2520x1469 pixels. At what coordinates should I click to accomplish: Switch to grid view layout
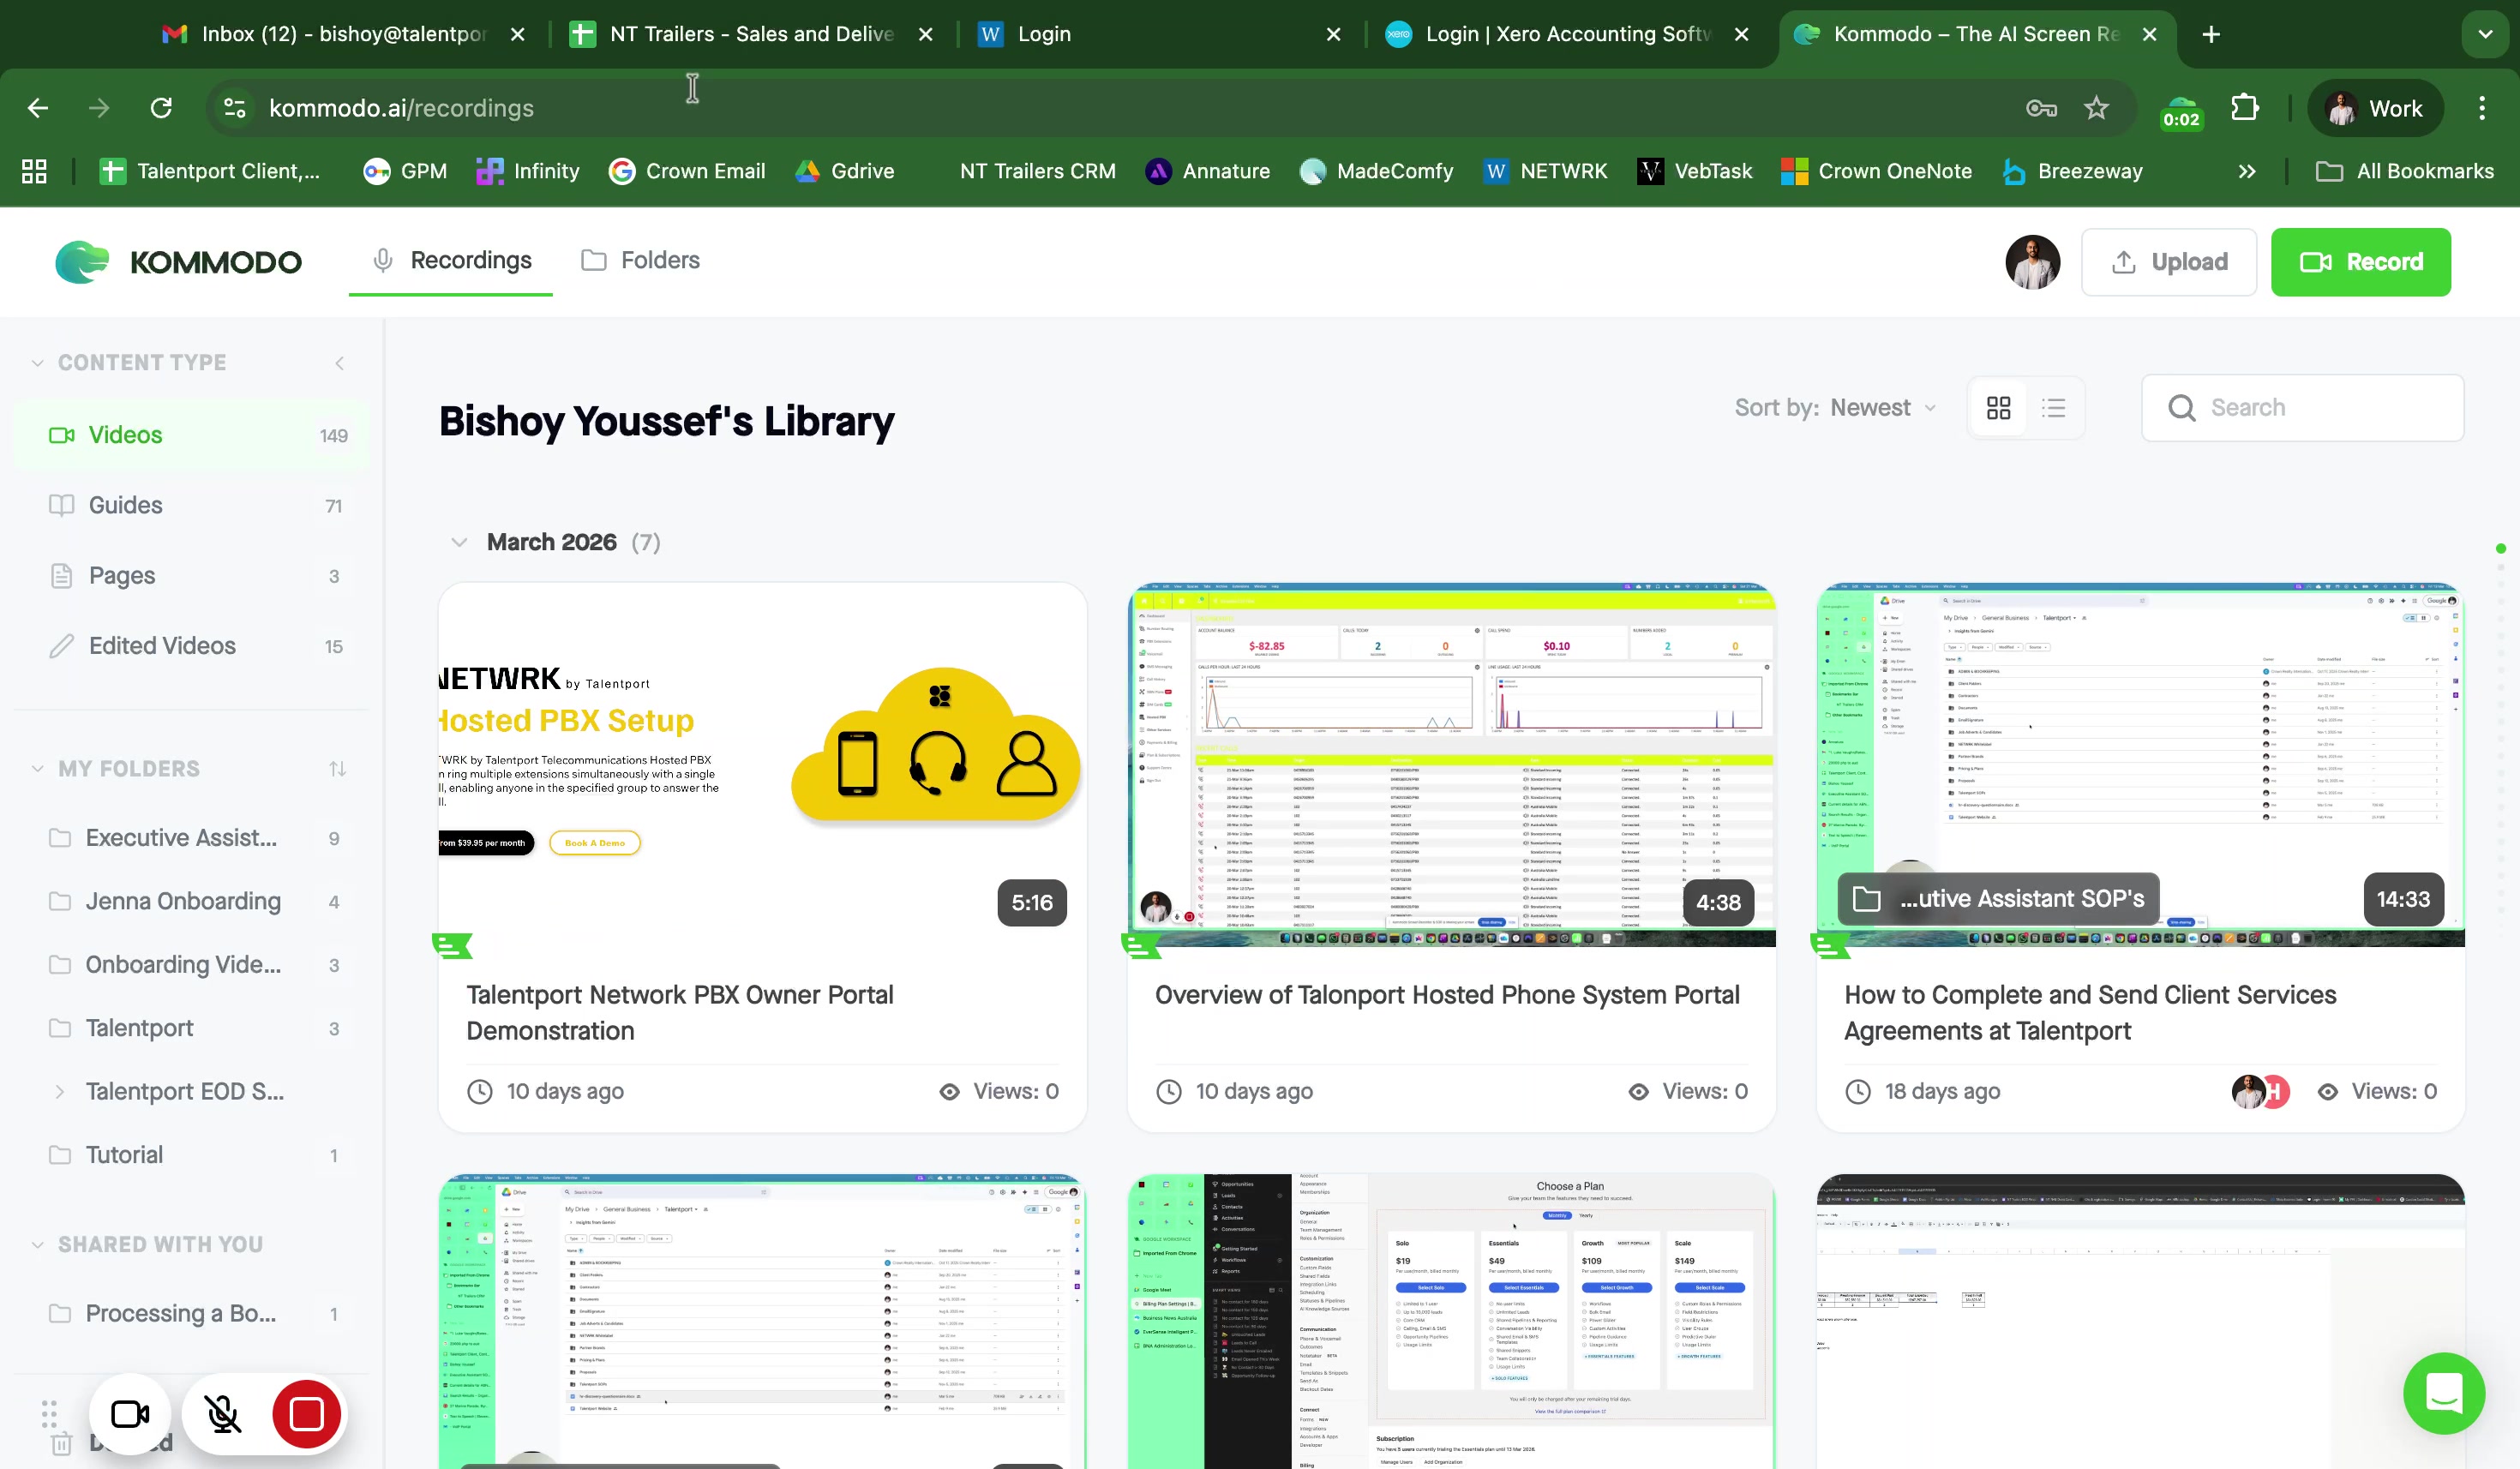point(1998,408)
